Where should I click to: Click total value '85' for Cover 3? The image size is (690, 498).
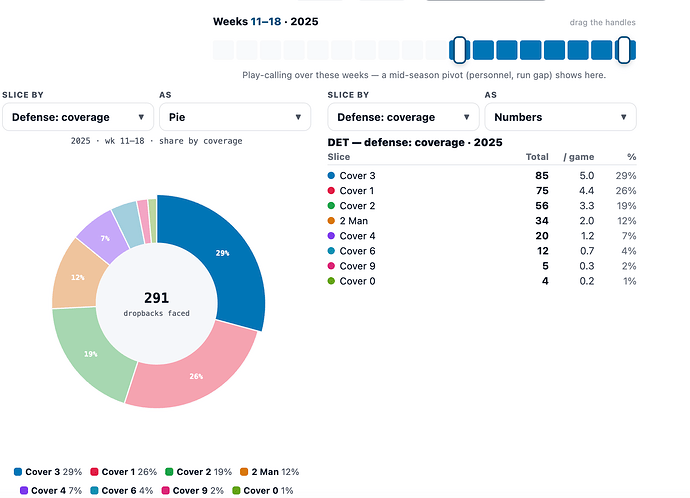542,176
